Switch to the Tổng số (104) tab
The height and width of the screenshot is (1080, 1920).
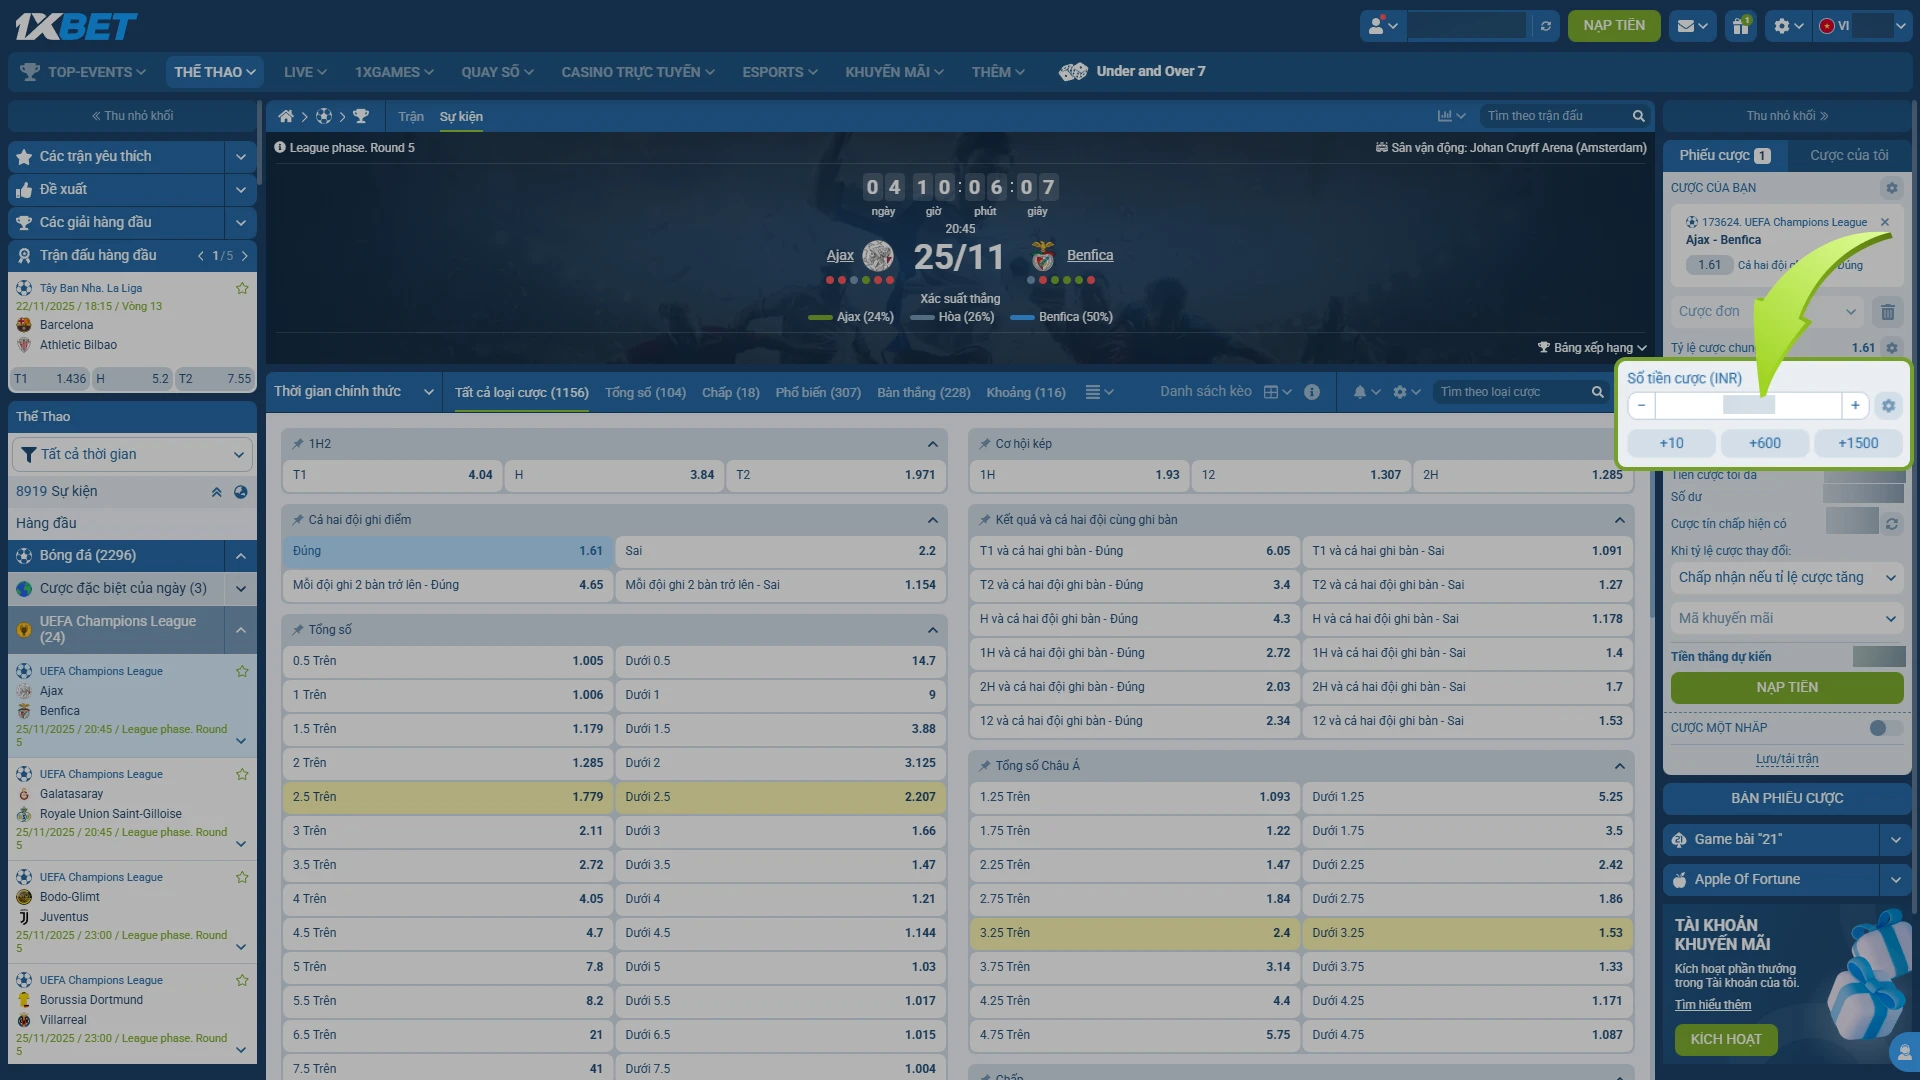[x=645, y=393]
